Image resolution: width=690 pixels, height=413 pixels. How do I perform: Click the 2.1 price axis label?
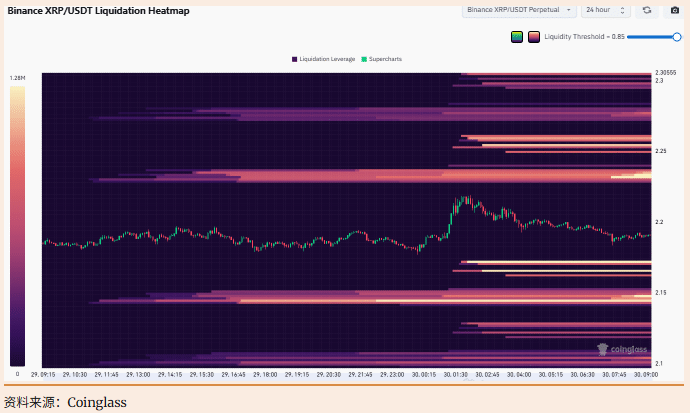click(659, 363)
